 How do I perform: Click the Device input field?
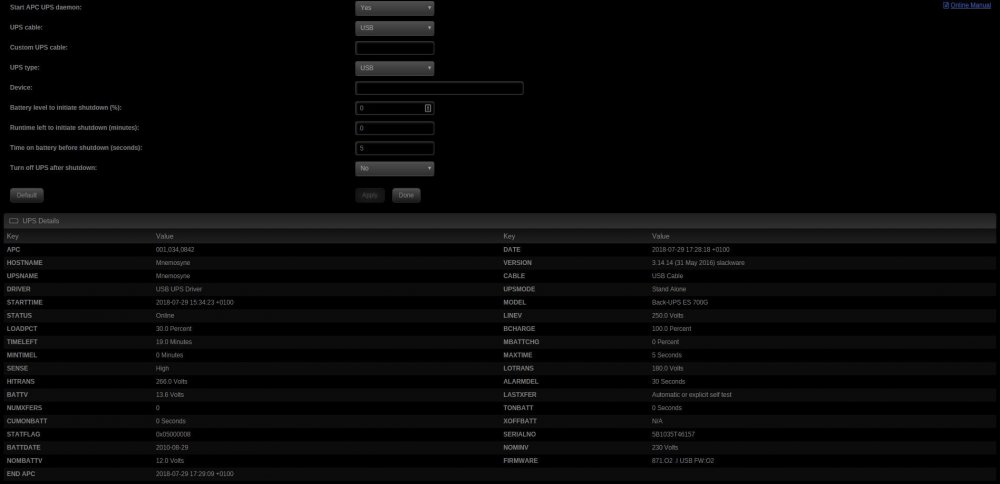[x=439, y=88]
